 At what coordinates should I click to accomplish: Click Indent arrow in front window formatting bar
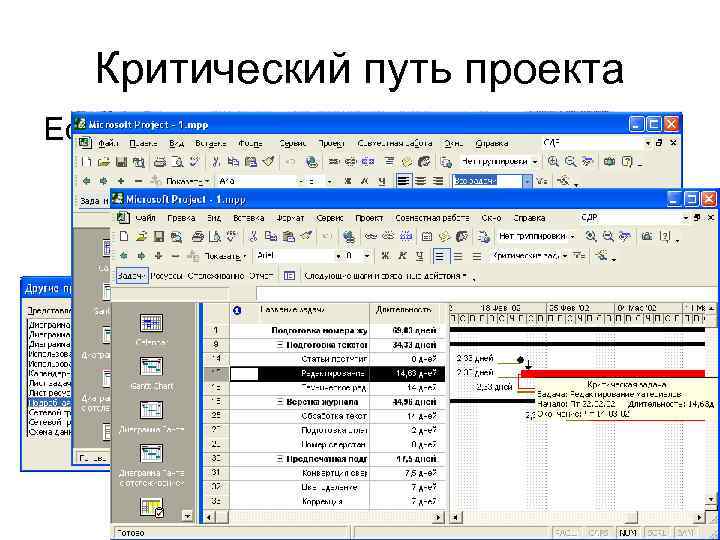[141, 256]
